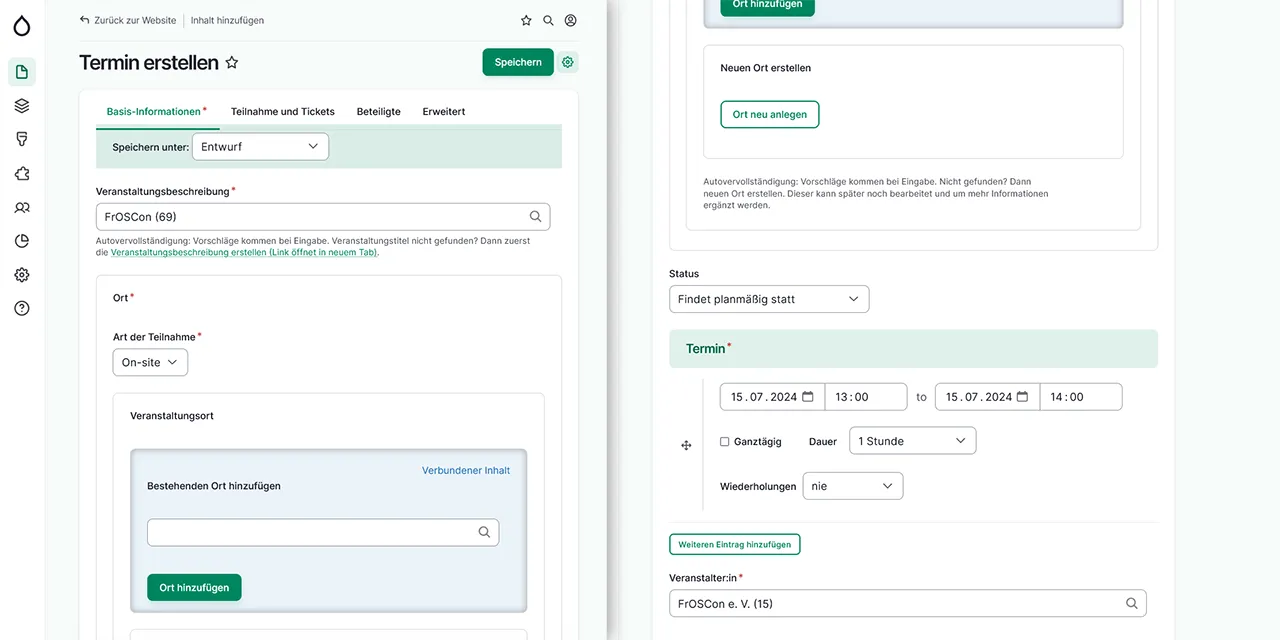This screenshot has width=1280, height=640.
Task: Open the Speichern unter Entwurf dropdown
Action: 260,146
